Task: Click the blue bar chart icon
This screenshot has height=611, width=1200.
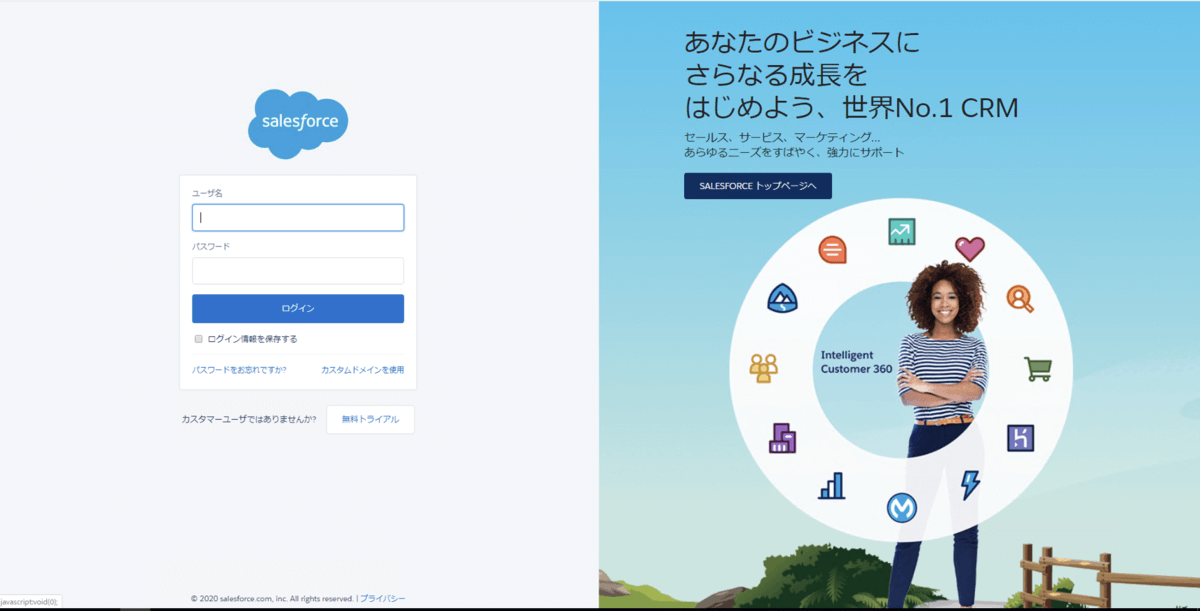Action: tap(832, 486)
